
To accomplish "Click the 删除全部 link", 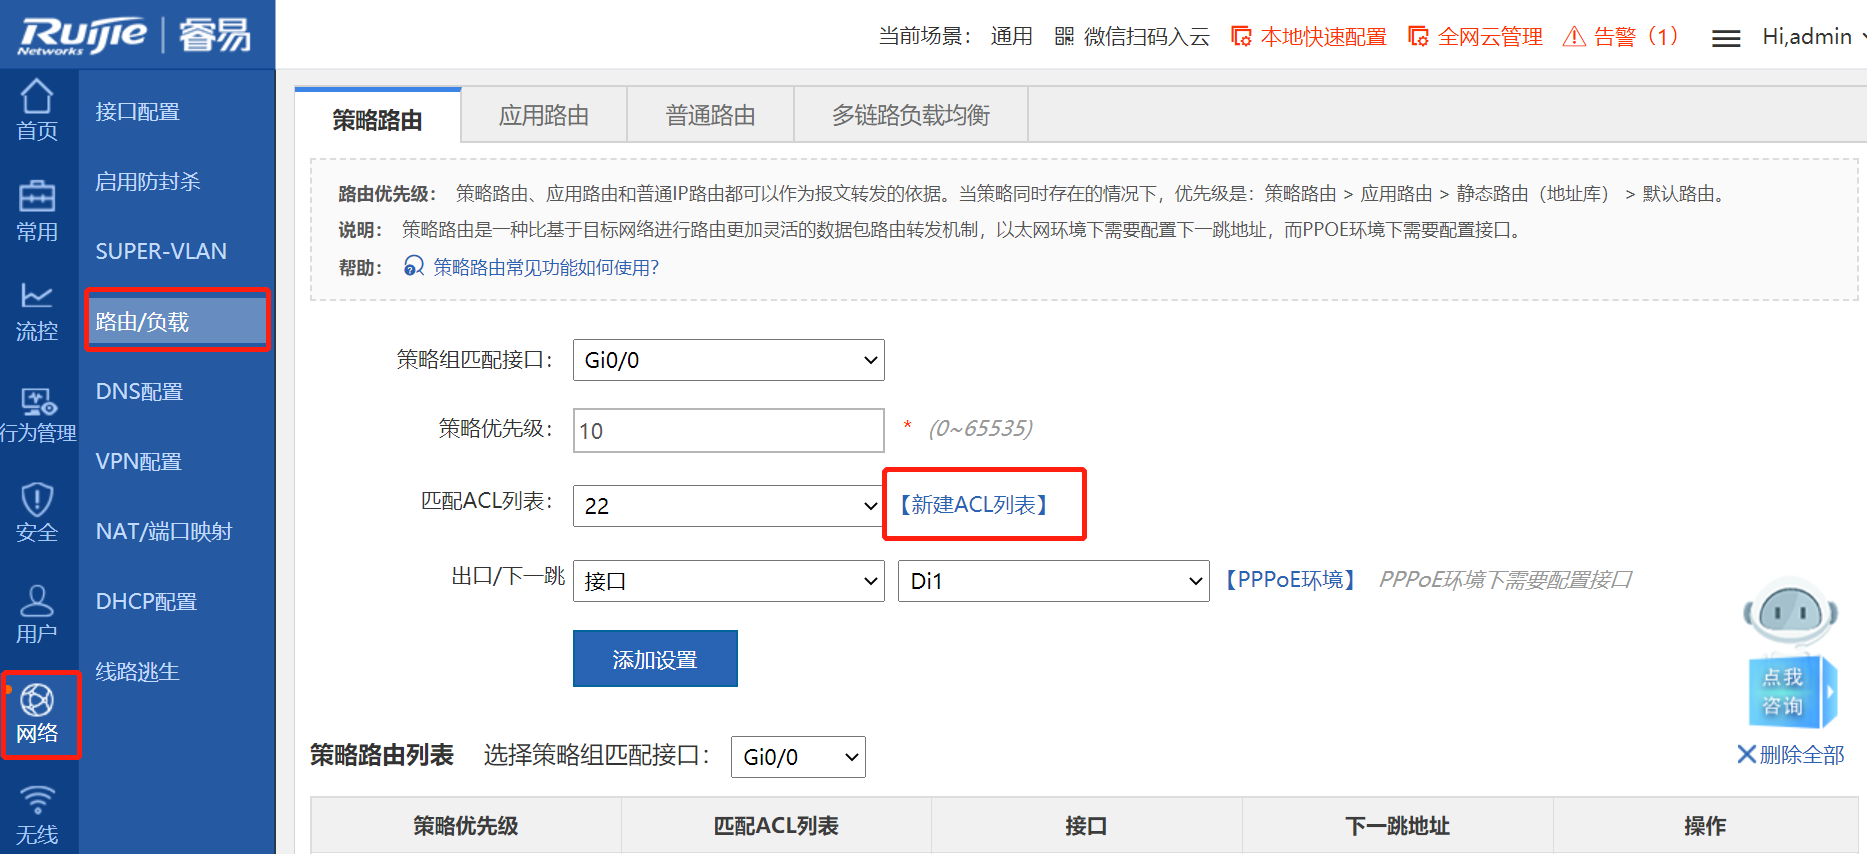I will [x=1802, y=755].
